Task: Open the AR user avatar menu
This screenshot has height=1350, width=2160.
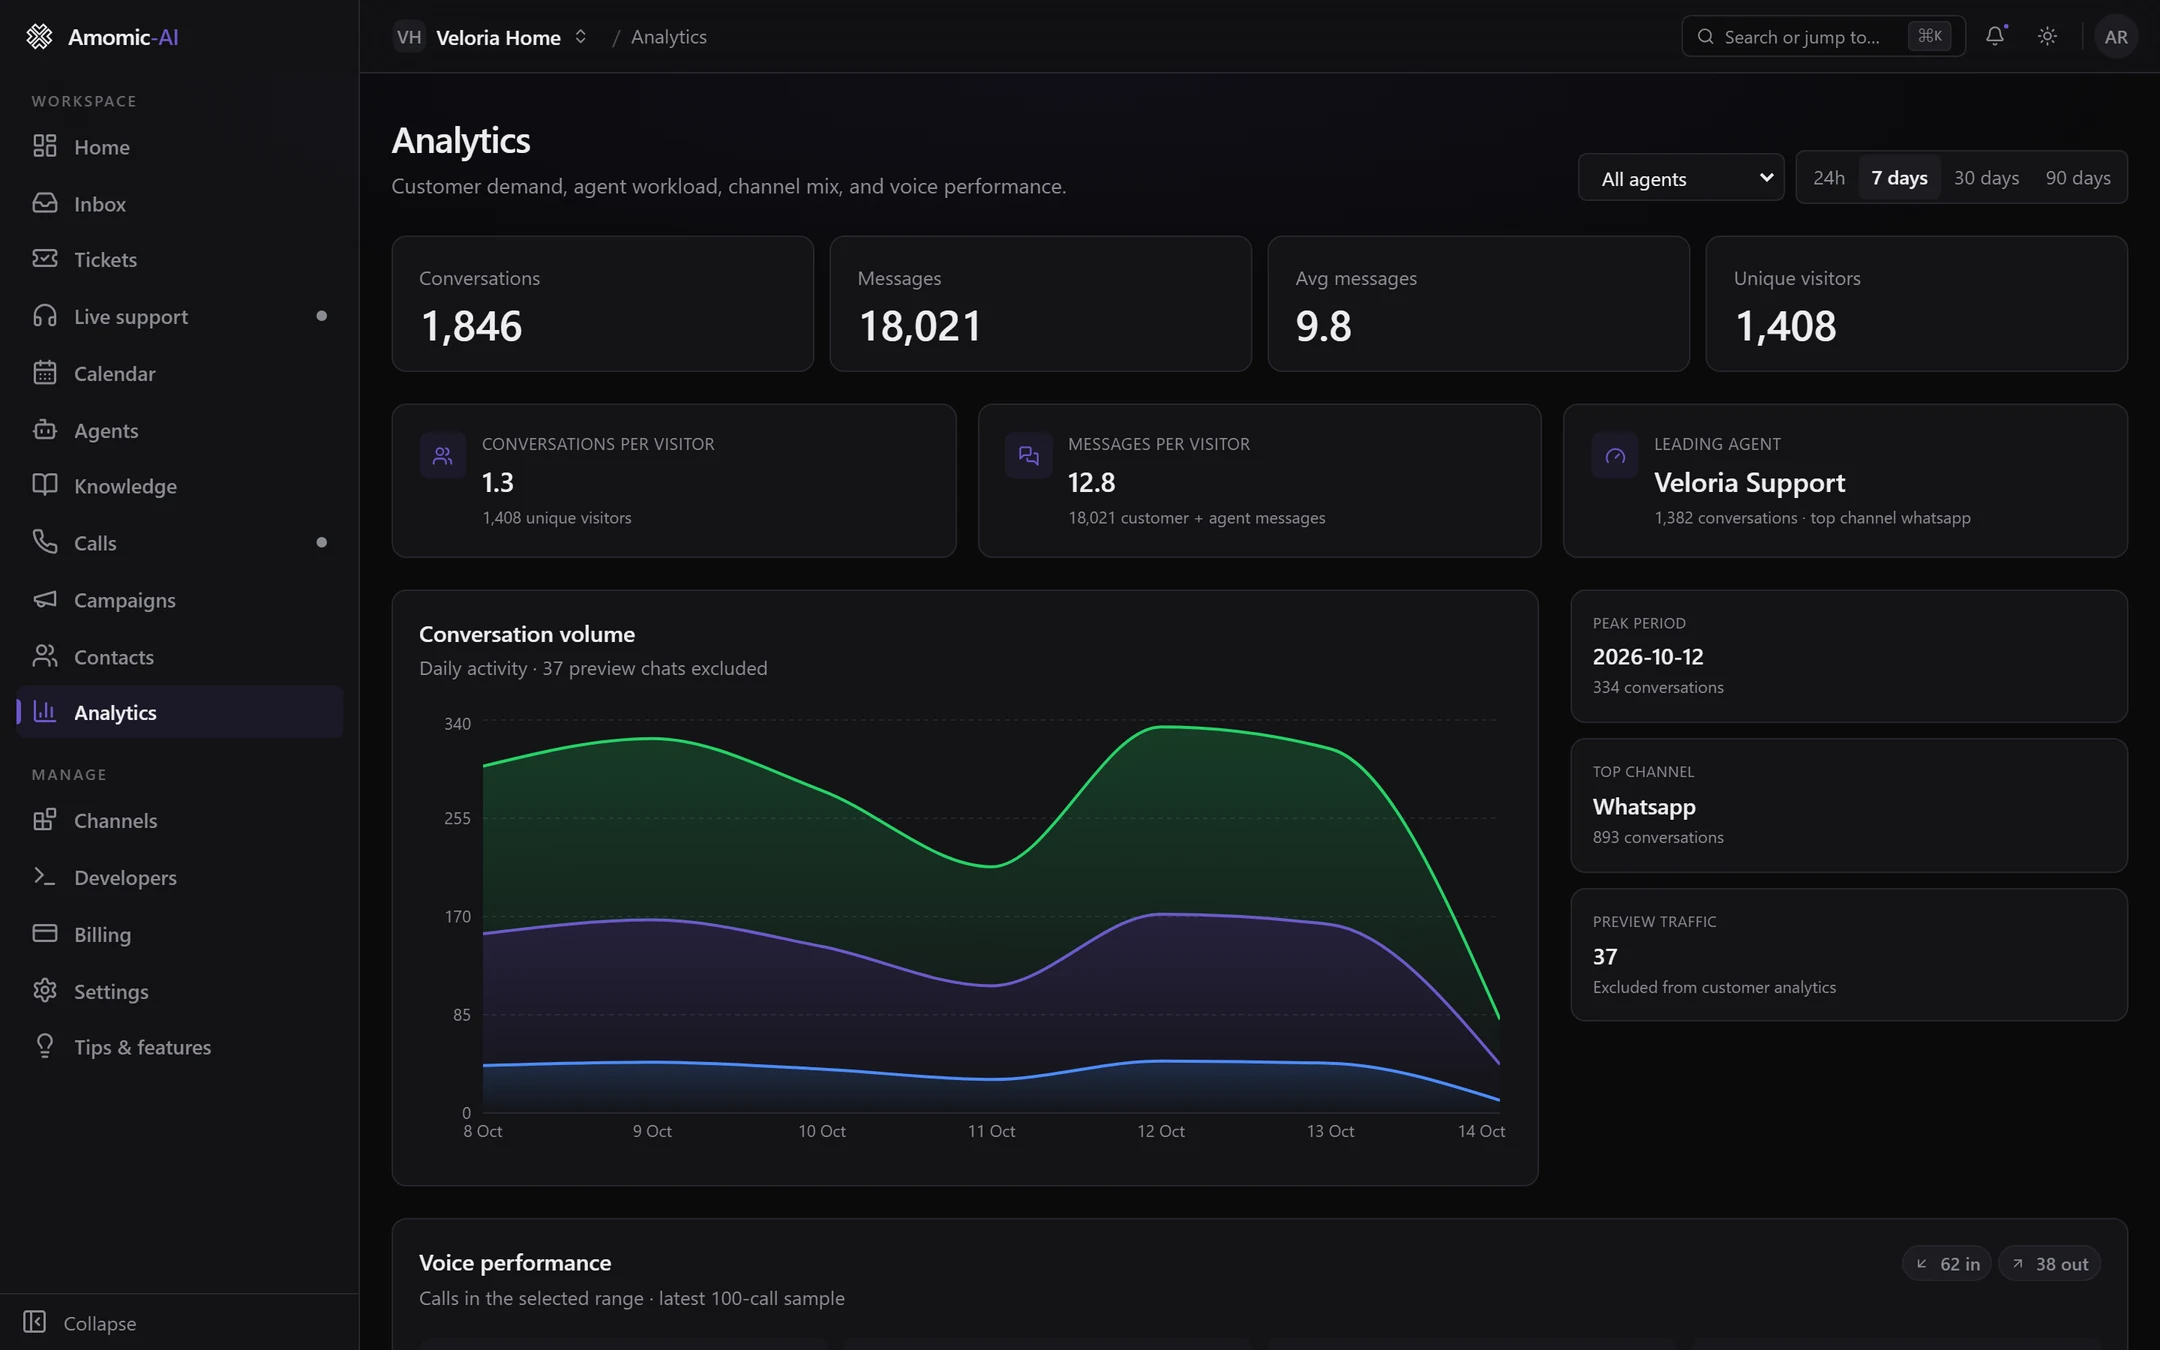Action: tap(2116, 37)
